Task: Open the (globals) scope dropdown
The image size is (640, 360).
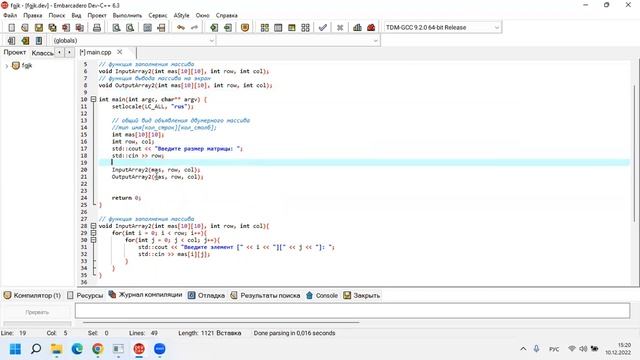Action: pyautogui.click(x=133, y=40)
